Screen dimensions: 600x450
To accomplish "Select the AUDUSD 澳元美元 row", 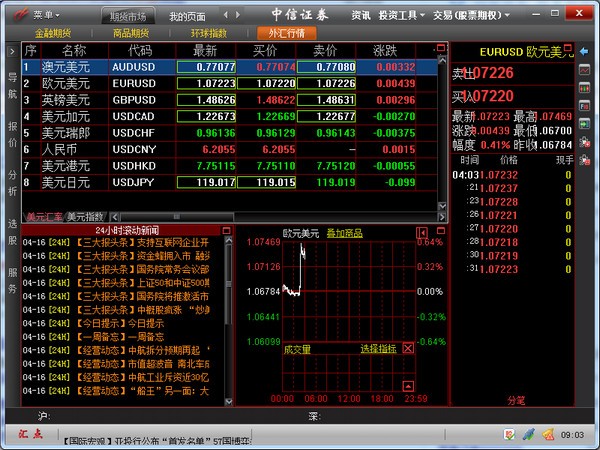I will [230, 67].
